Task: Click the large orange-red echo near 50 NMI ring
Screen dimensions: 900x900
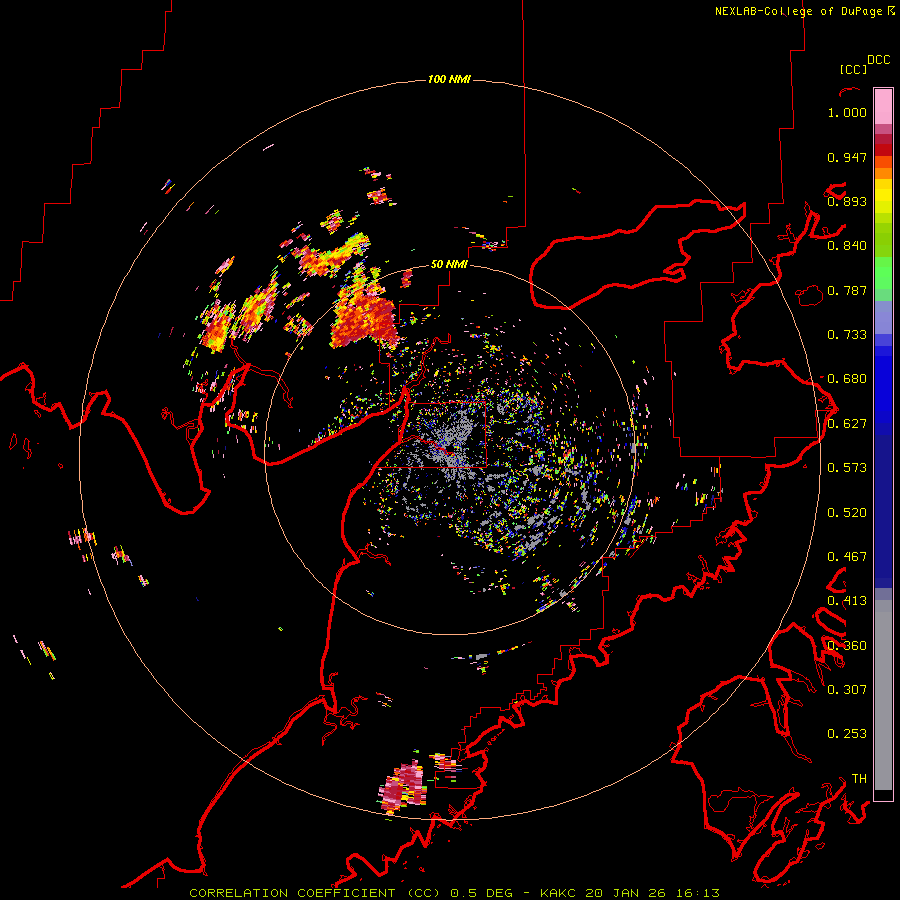Action: pyautogui.click(x=363, y=319)
